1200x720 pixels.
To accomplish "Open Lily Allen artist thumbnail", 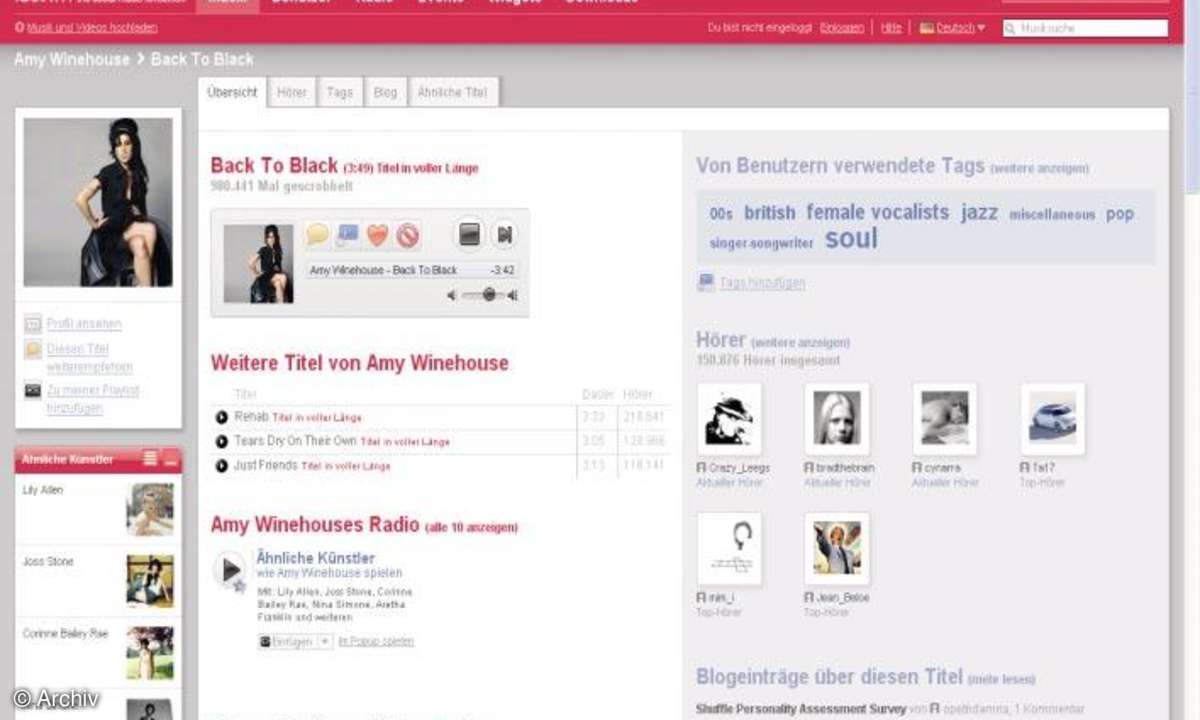I will click(150, 510).
